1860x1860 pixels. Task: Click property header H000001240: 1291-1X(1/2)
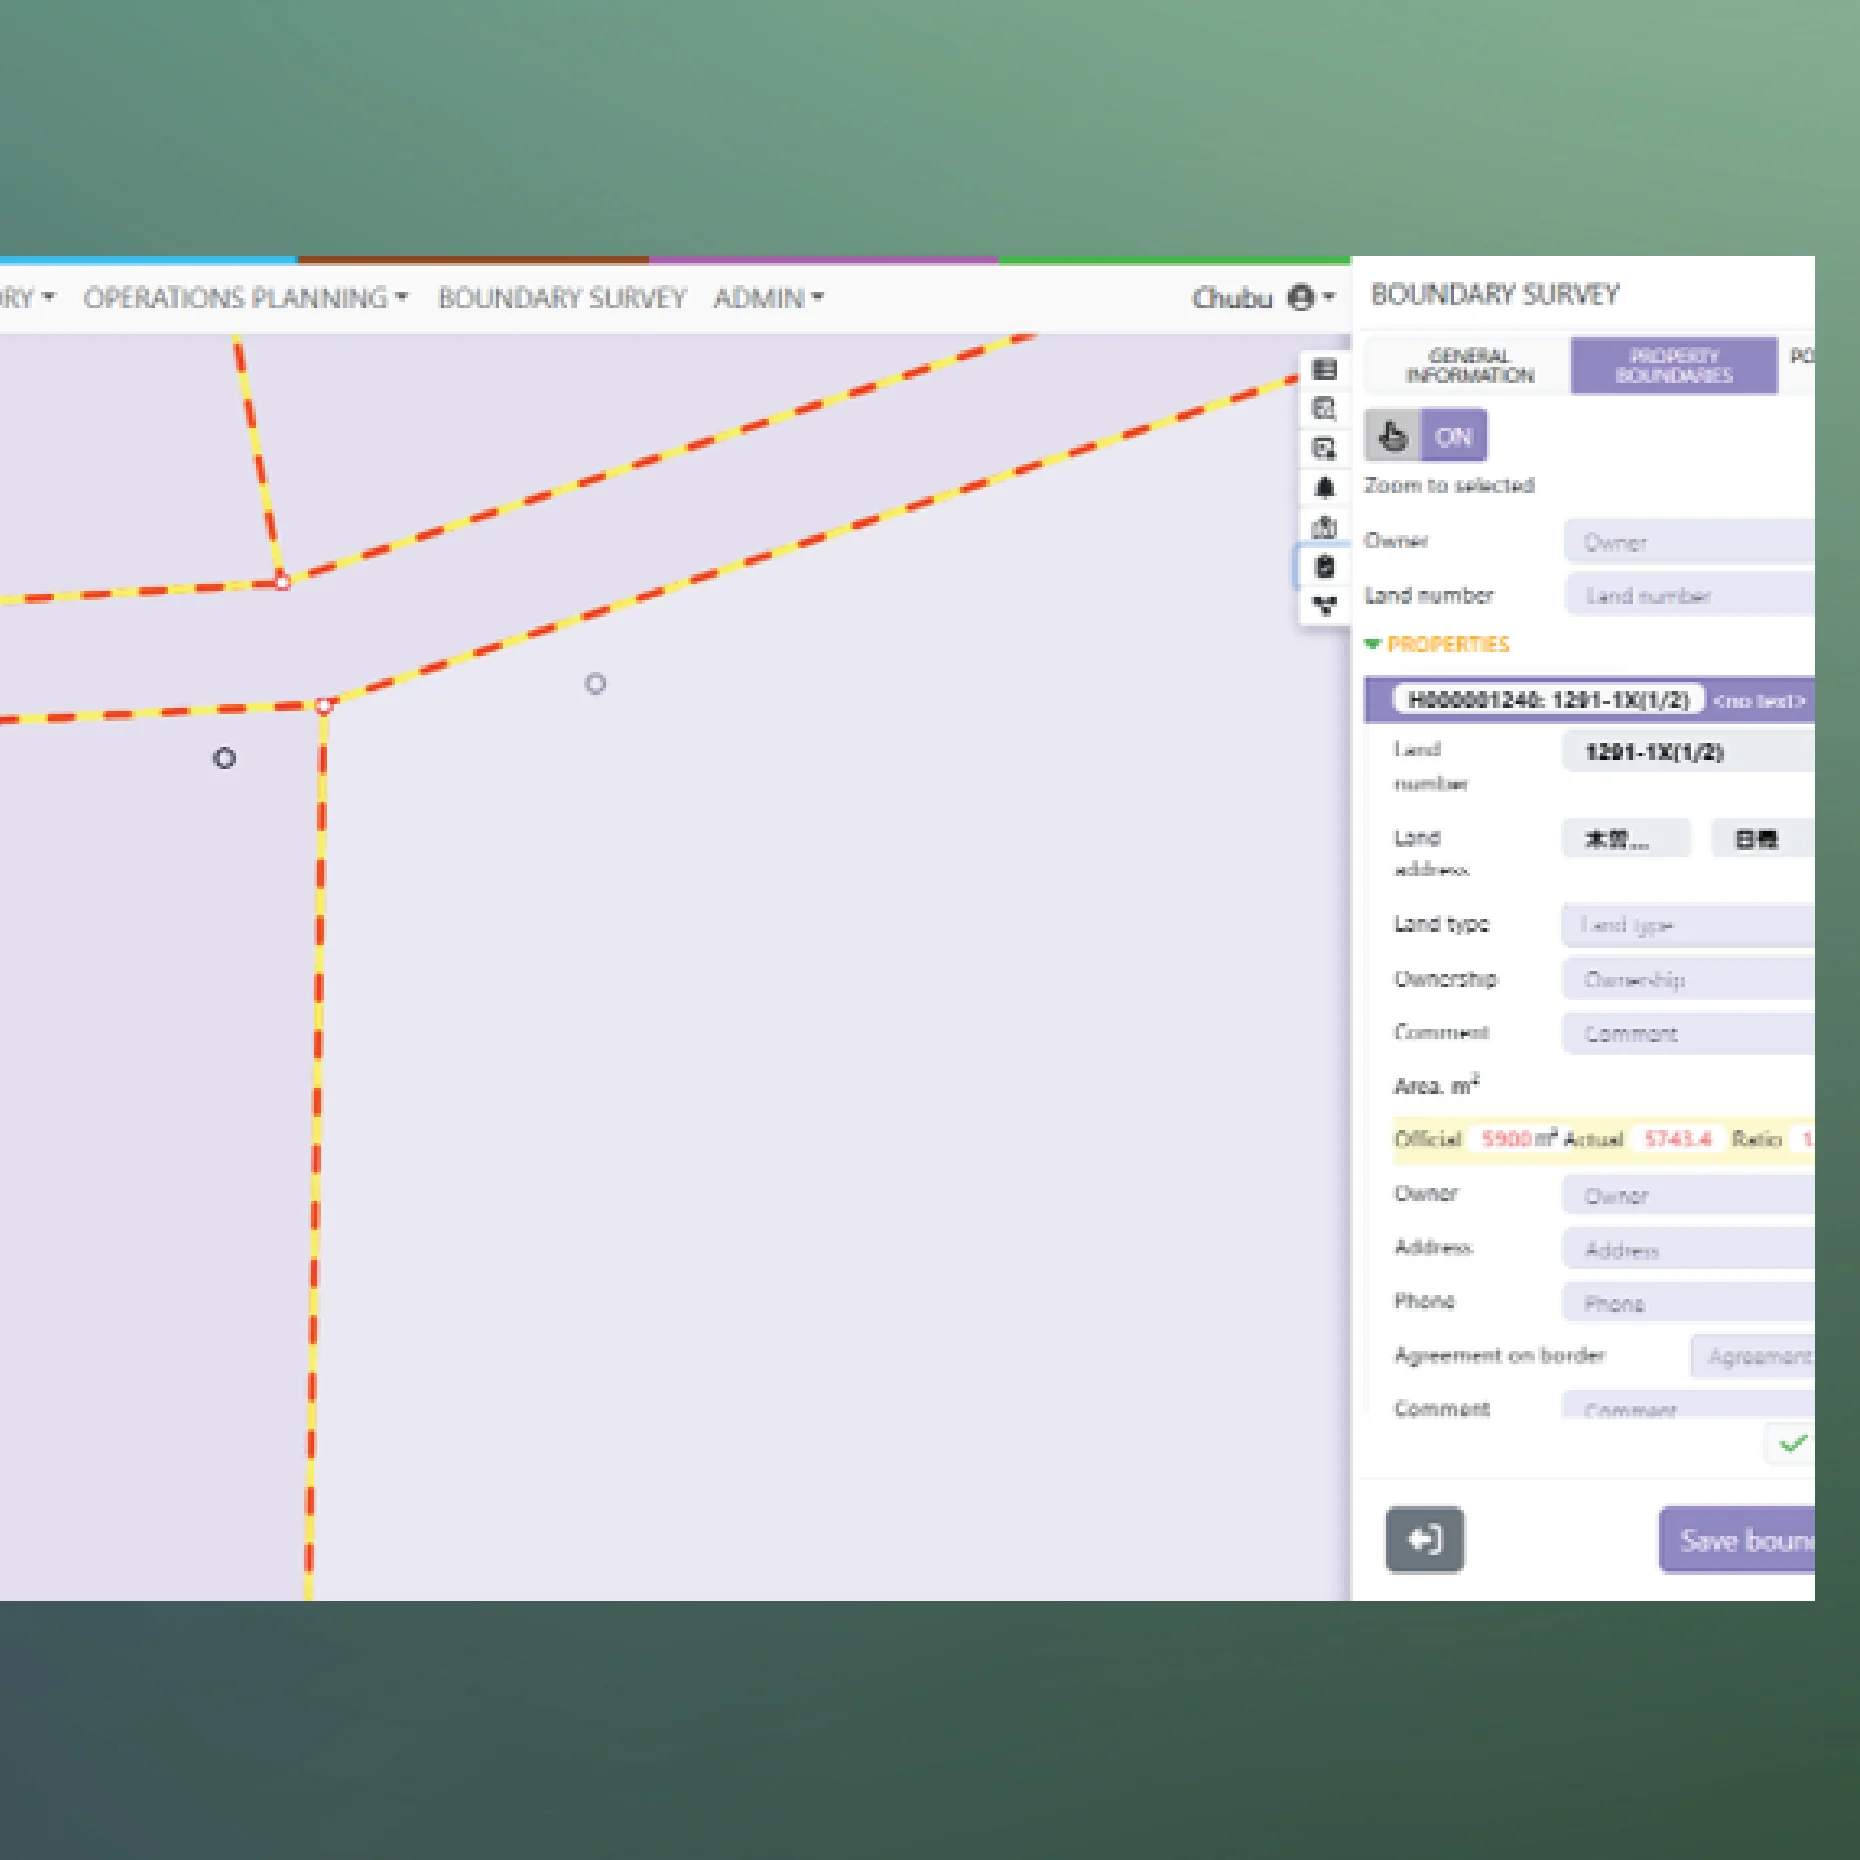[x=1550, y=701]
